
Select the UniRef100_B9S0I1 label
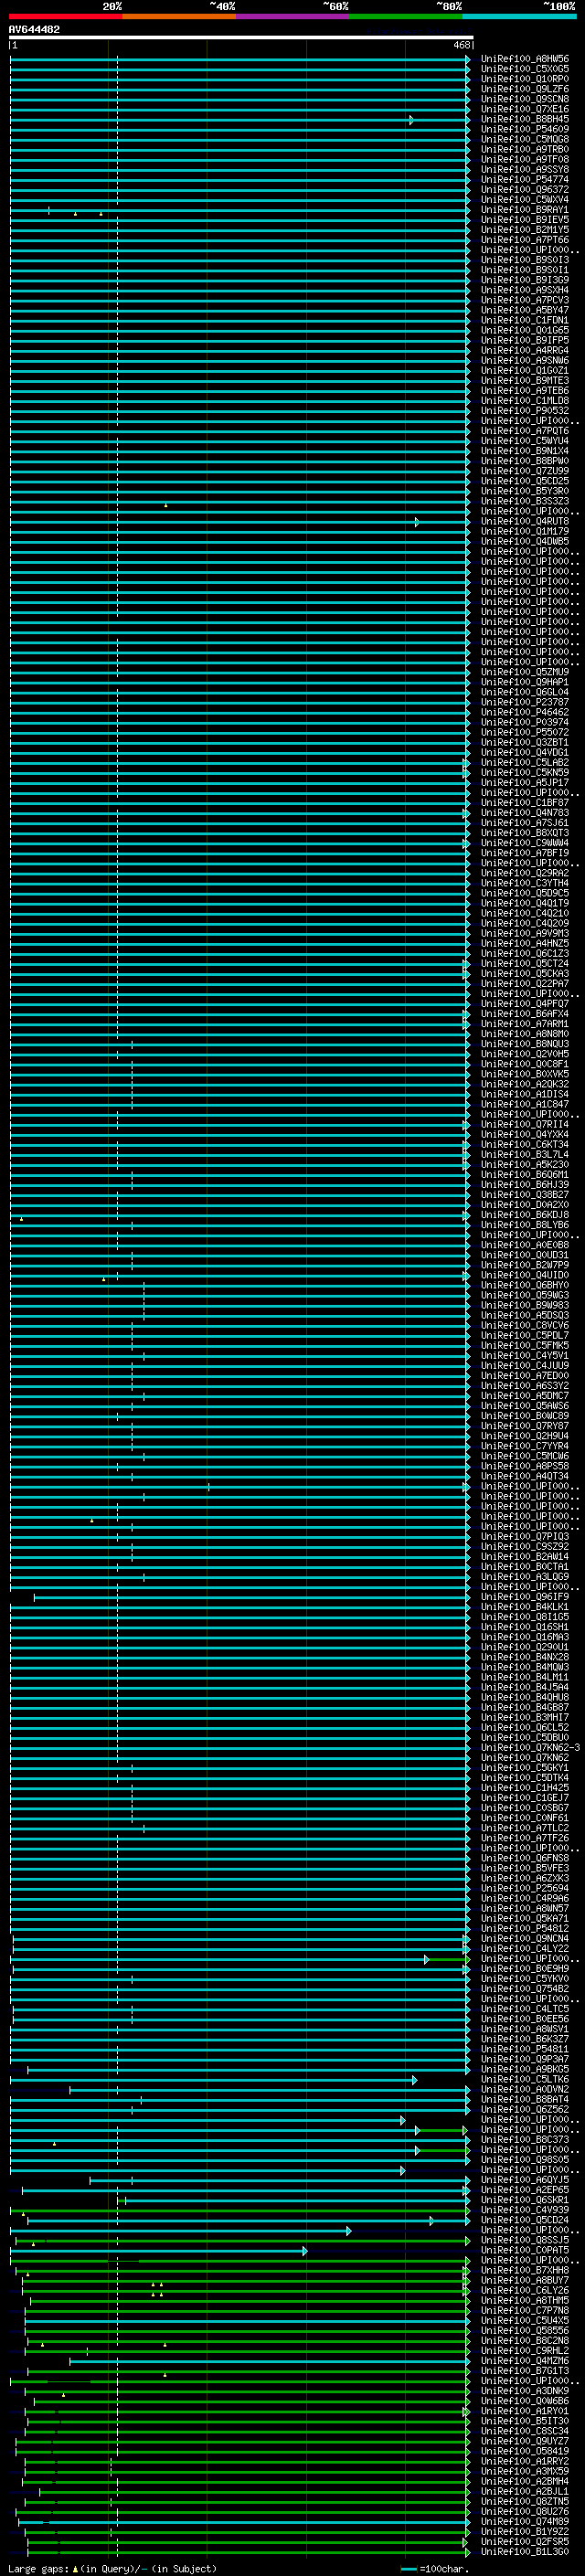(x=525, y=270)
